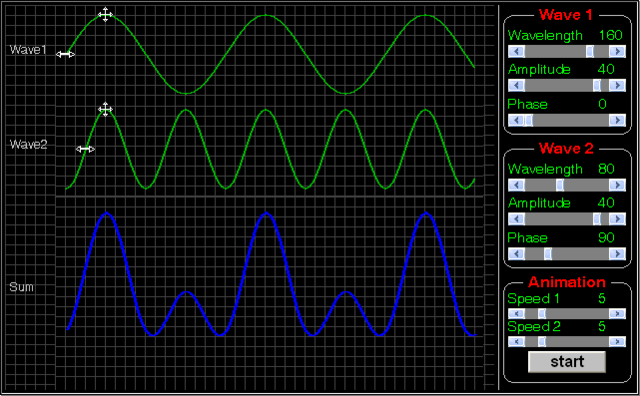This screenshot has width=640, height=396.
Task: Click the Wave 2 Phase value 90
Action: tap(606, 238)
